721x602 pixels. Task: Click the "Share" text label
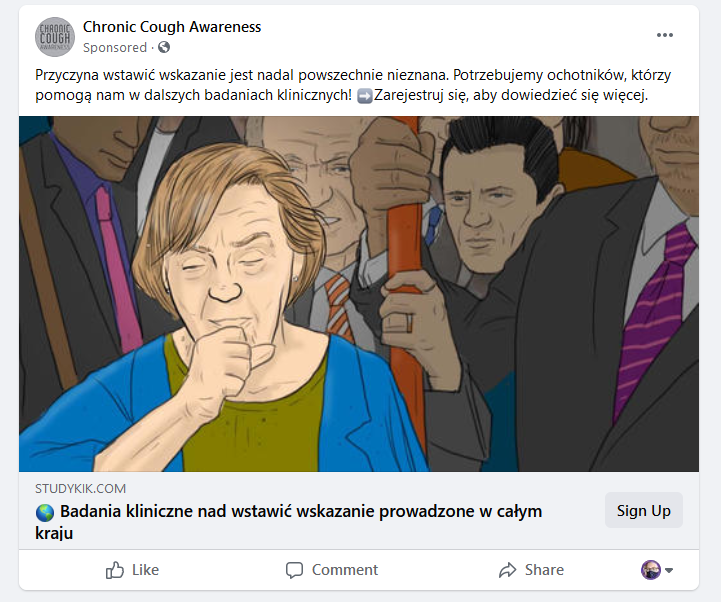[544, 570]
